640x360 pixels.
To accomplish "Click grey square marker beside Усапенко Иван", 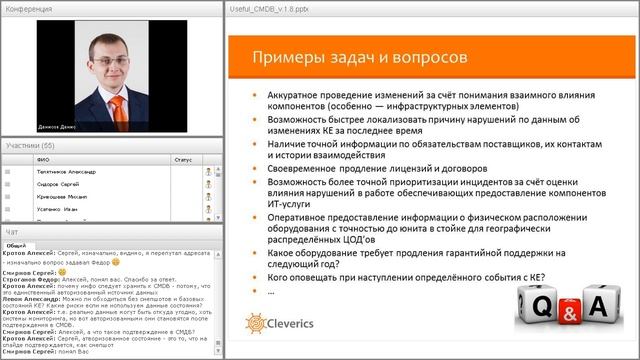I will coord(7,209).
